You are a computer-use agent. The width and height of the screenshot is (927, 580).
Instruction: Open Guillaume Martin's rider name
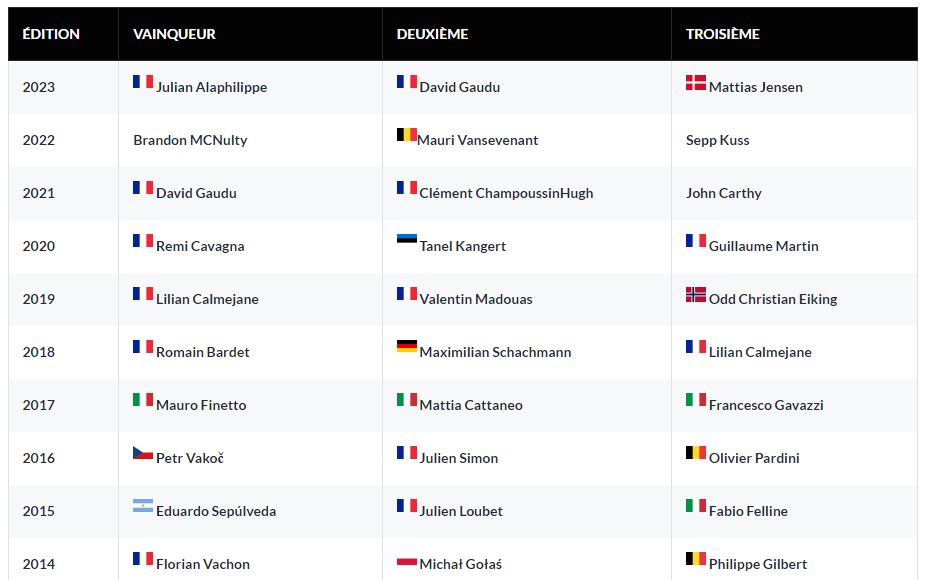point(763,246)
